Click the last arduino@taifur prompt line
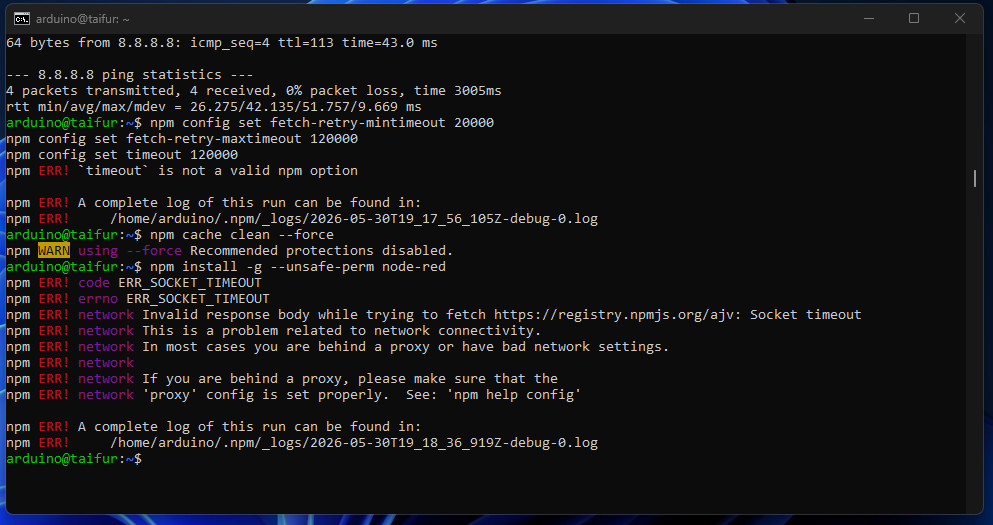The width and height of the screenshot is (993, 525). pyautogui.click(x=74, y=459)
